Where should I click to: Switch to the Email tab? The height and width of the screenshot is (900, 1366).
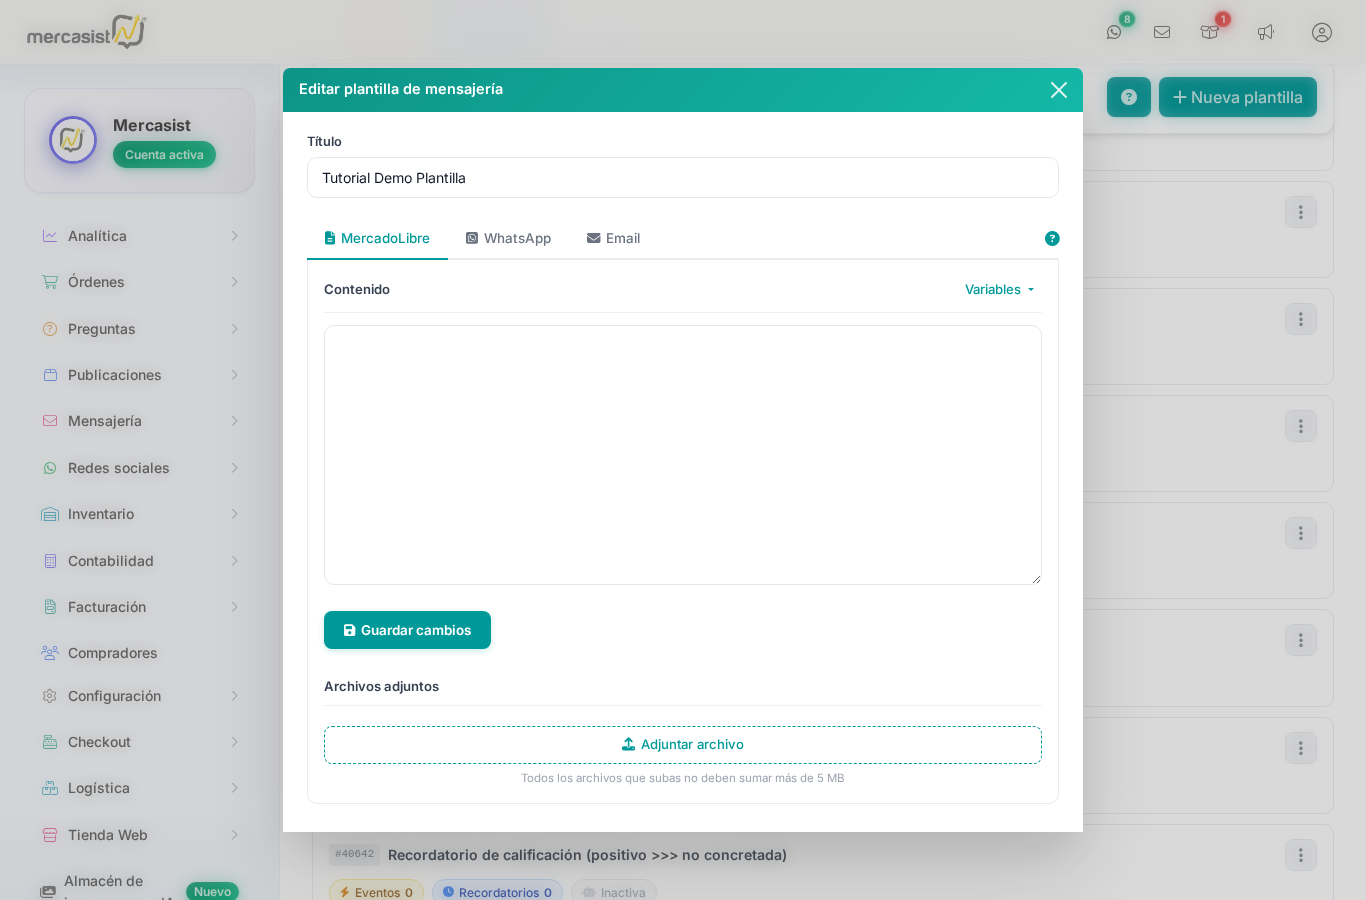click(613, 238)
